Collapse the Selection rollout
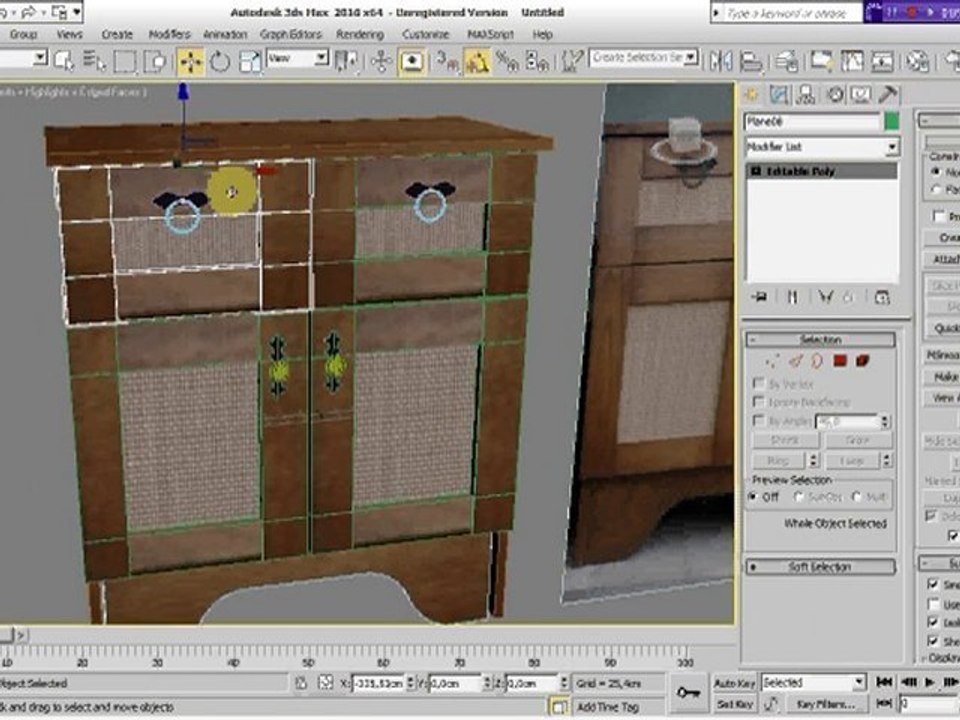Screen dimensions: 960x720 pyautogui.click(x=820, y=339)
